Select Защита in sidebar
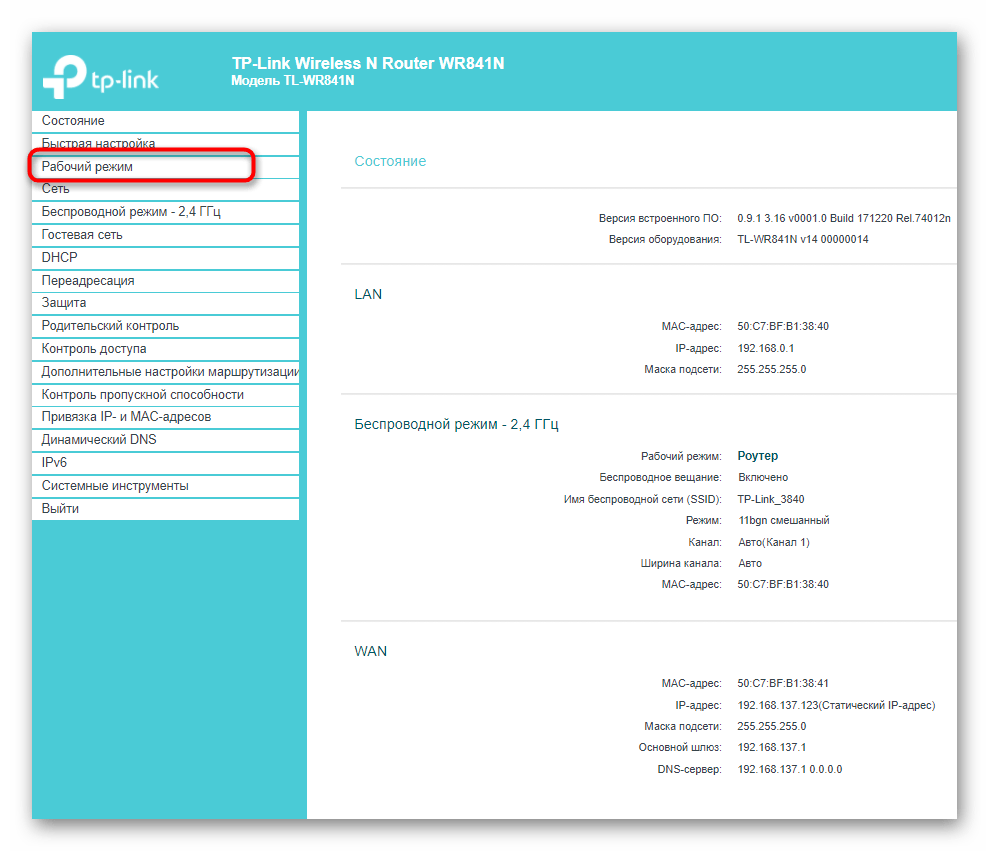Viewport: 989px width, 851px height. point(165,303)
